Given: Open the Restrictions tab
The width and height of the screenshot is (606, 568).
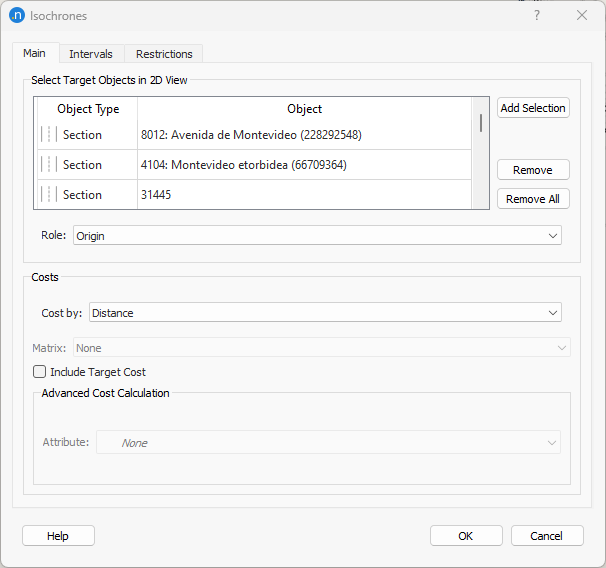Looking at the screenshot, I should click(x=165, y=54).
